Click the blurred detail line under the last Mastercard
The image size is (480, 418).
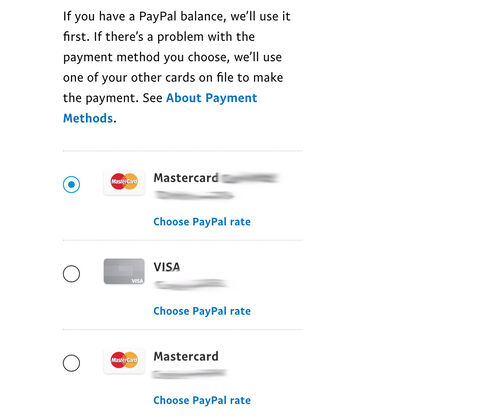pyautogui.click(x=189, y=374)
